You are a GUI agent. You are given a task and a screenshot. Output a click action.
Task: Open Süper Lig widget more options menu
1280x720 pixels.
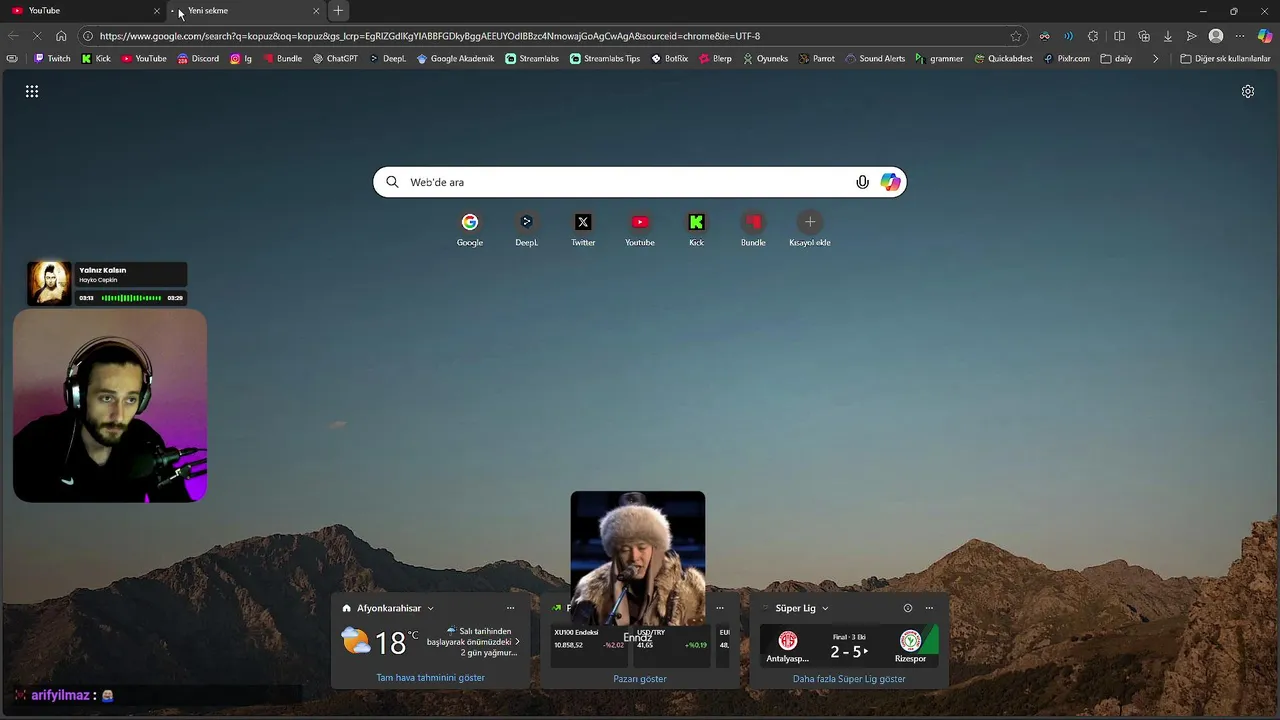[x=929, y=608]
